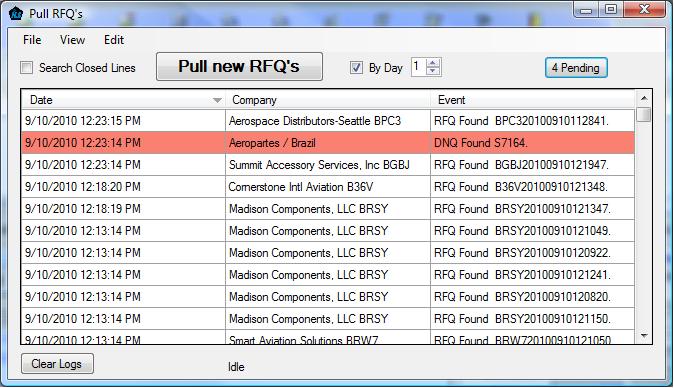
Task: Click event RFQ Found BGBJ20100910121947
Action: 533,165
